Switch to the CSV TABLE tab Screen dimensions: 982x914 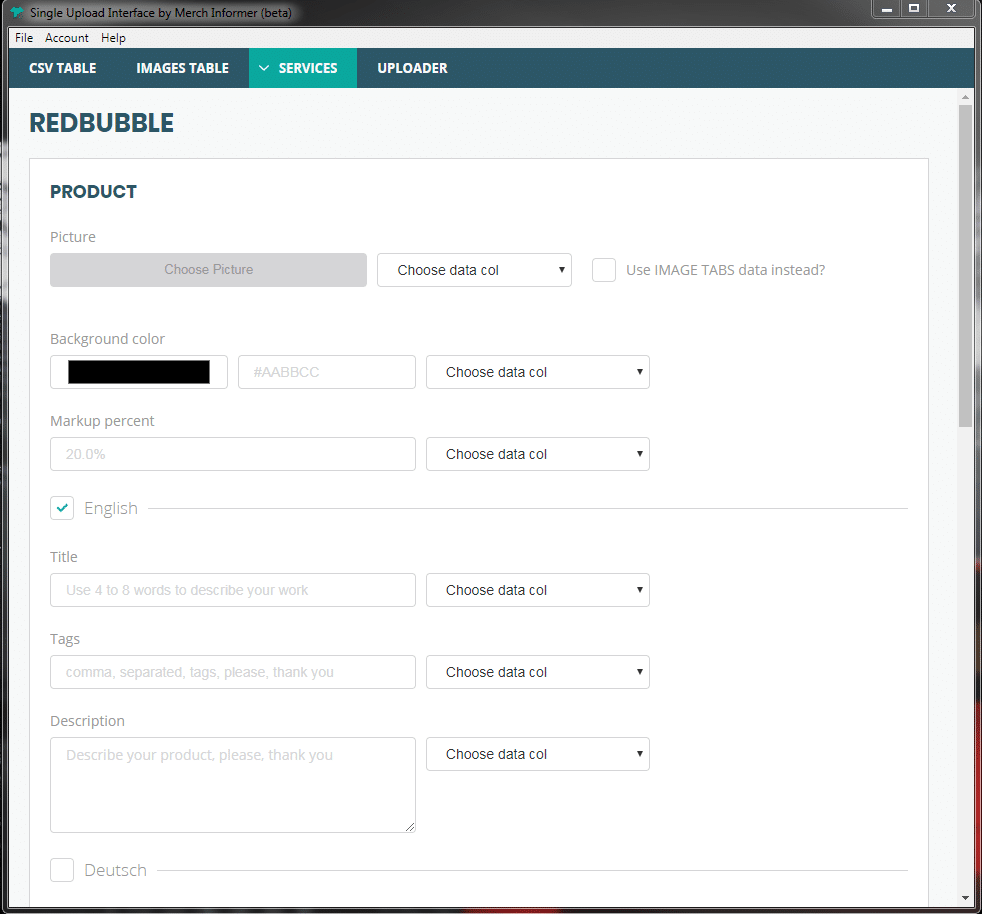63,68
